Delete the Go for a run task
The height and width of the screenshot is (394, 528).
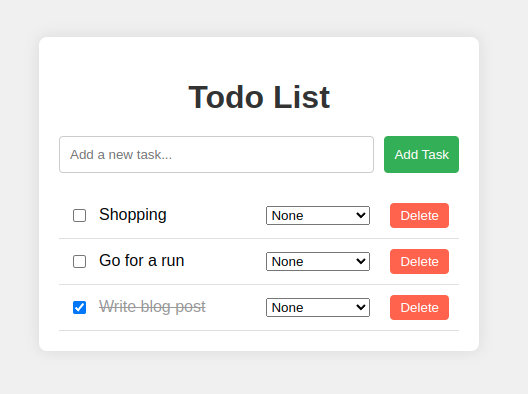[x=419, y=261]
